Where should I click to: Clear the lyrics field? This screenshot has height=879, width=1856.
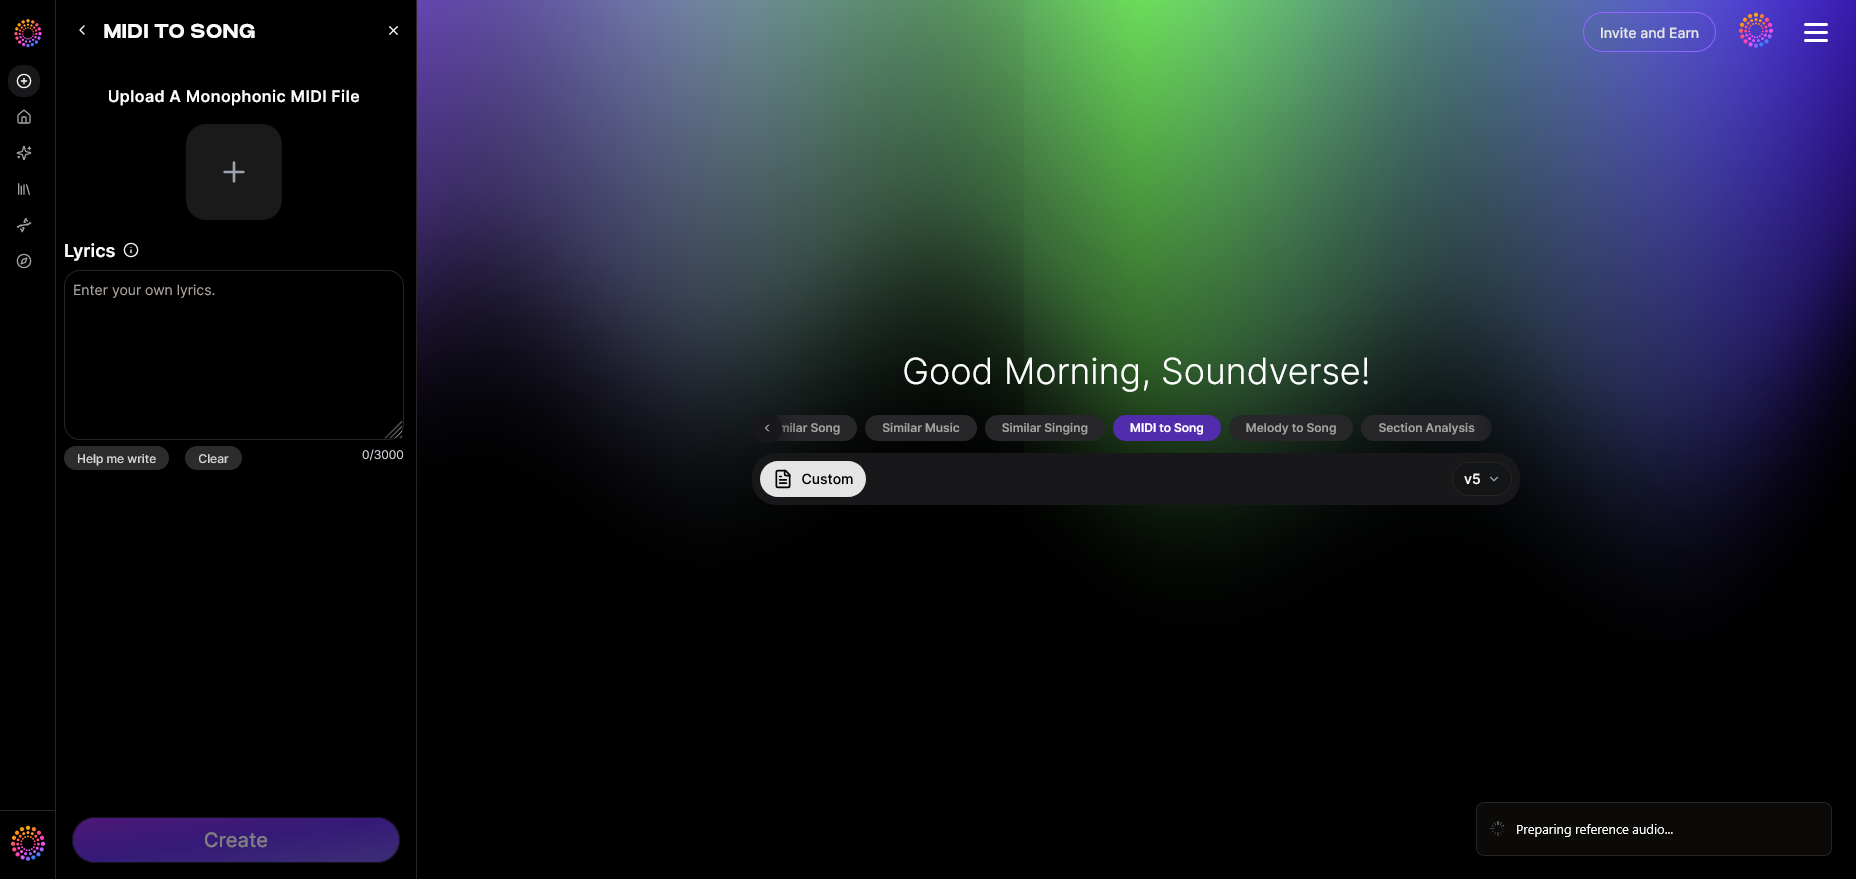click(x=213, y=458)
